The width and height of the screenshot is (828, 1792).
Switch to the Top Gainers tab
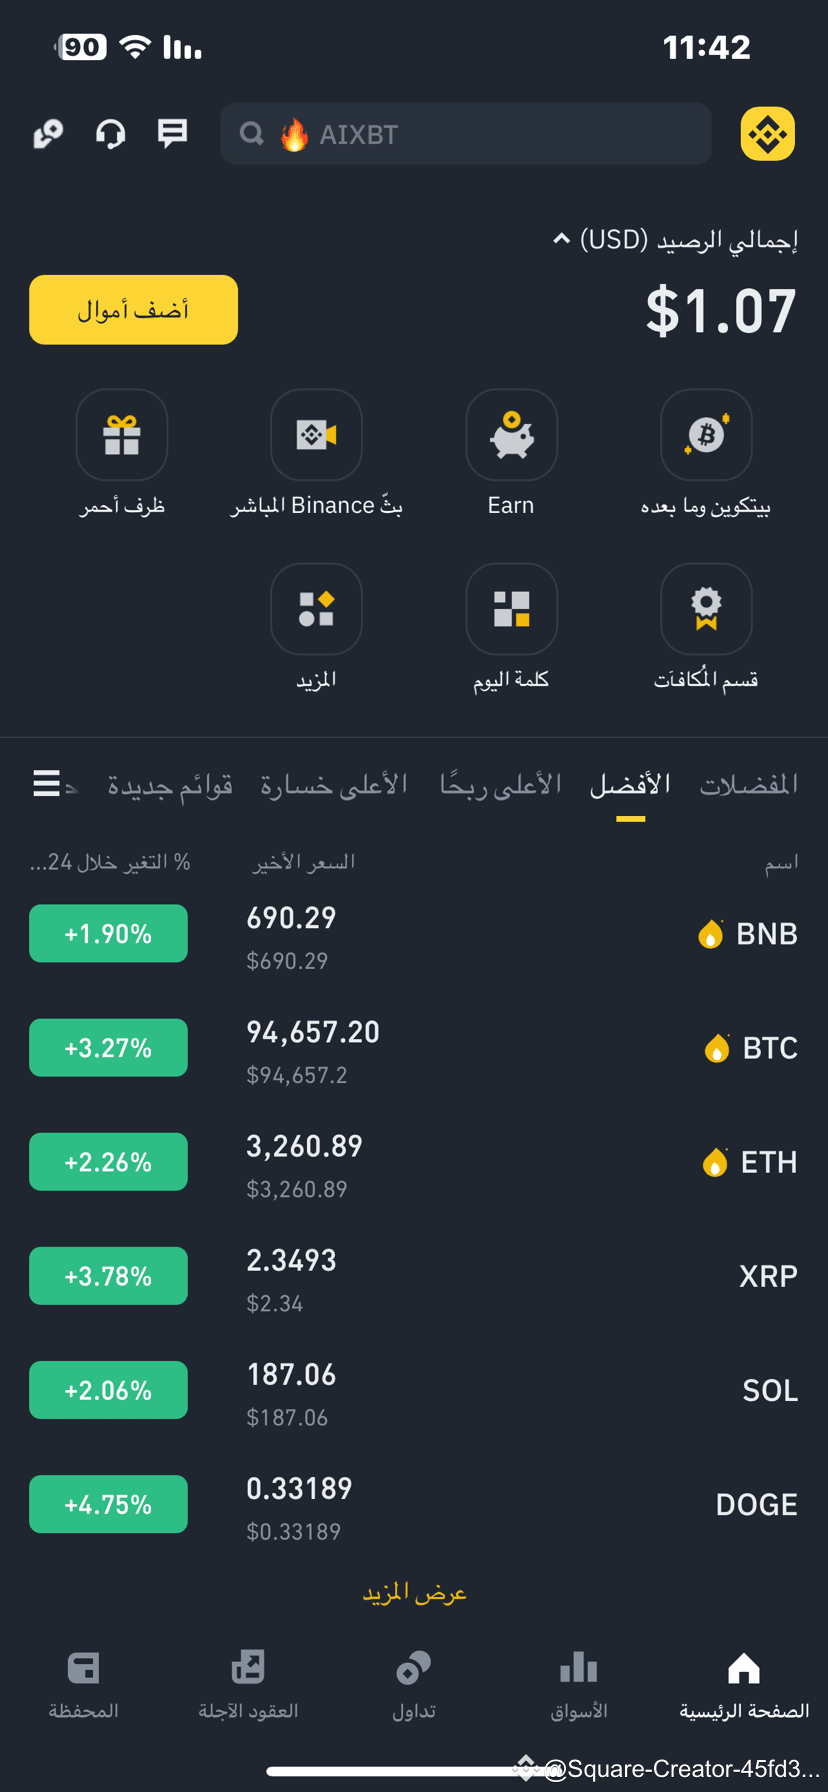pyautogui.click(x=500, y=785)
